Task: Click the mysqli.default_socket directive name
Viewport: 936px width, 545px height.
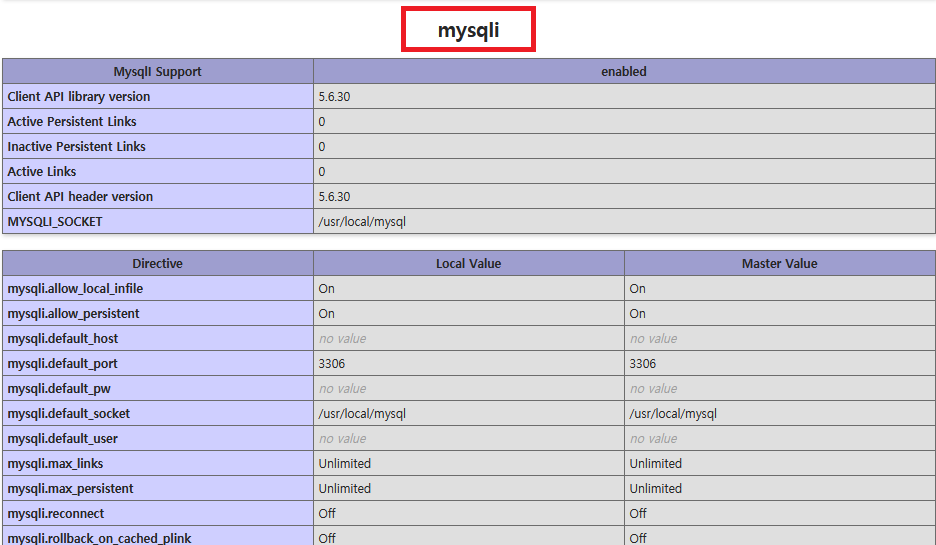Action: [x=69, y=414]
